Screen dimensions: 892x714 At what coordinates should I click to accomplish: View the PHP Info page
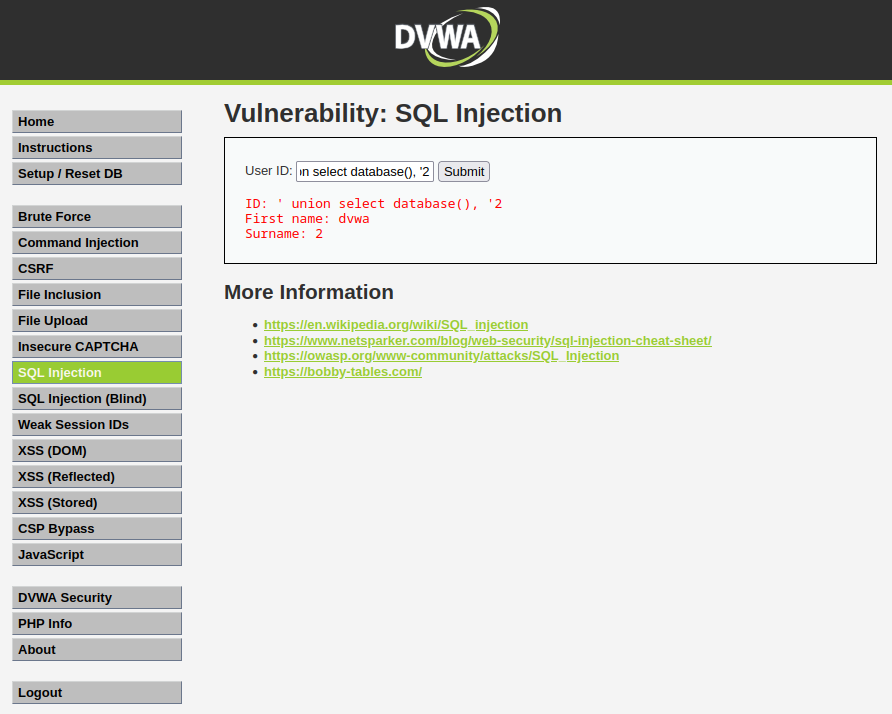click(x=97, y=624)
